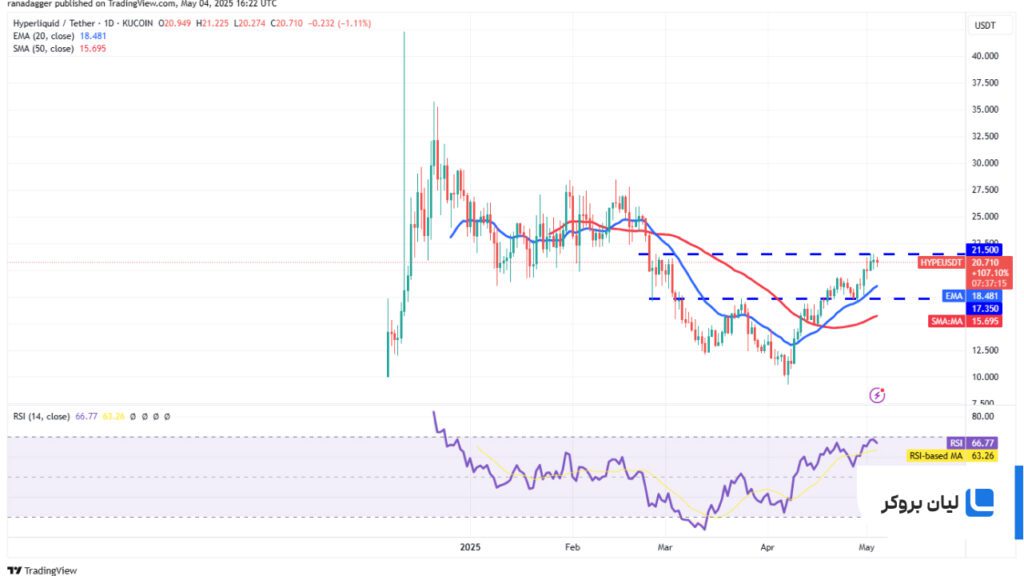Image resolution: width=1024 pixels, height=576 pixels.
Task: Click the Hyperliquid / Tether symbol title
Action: pyautogui.click(x=54, y=23)
